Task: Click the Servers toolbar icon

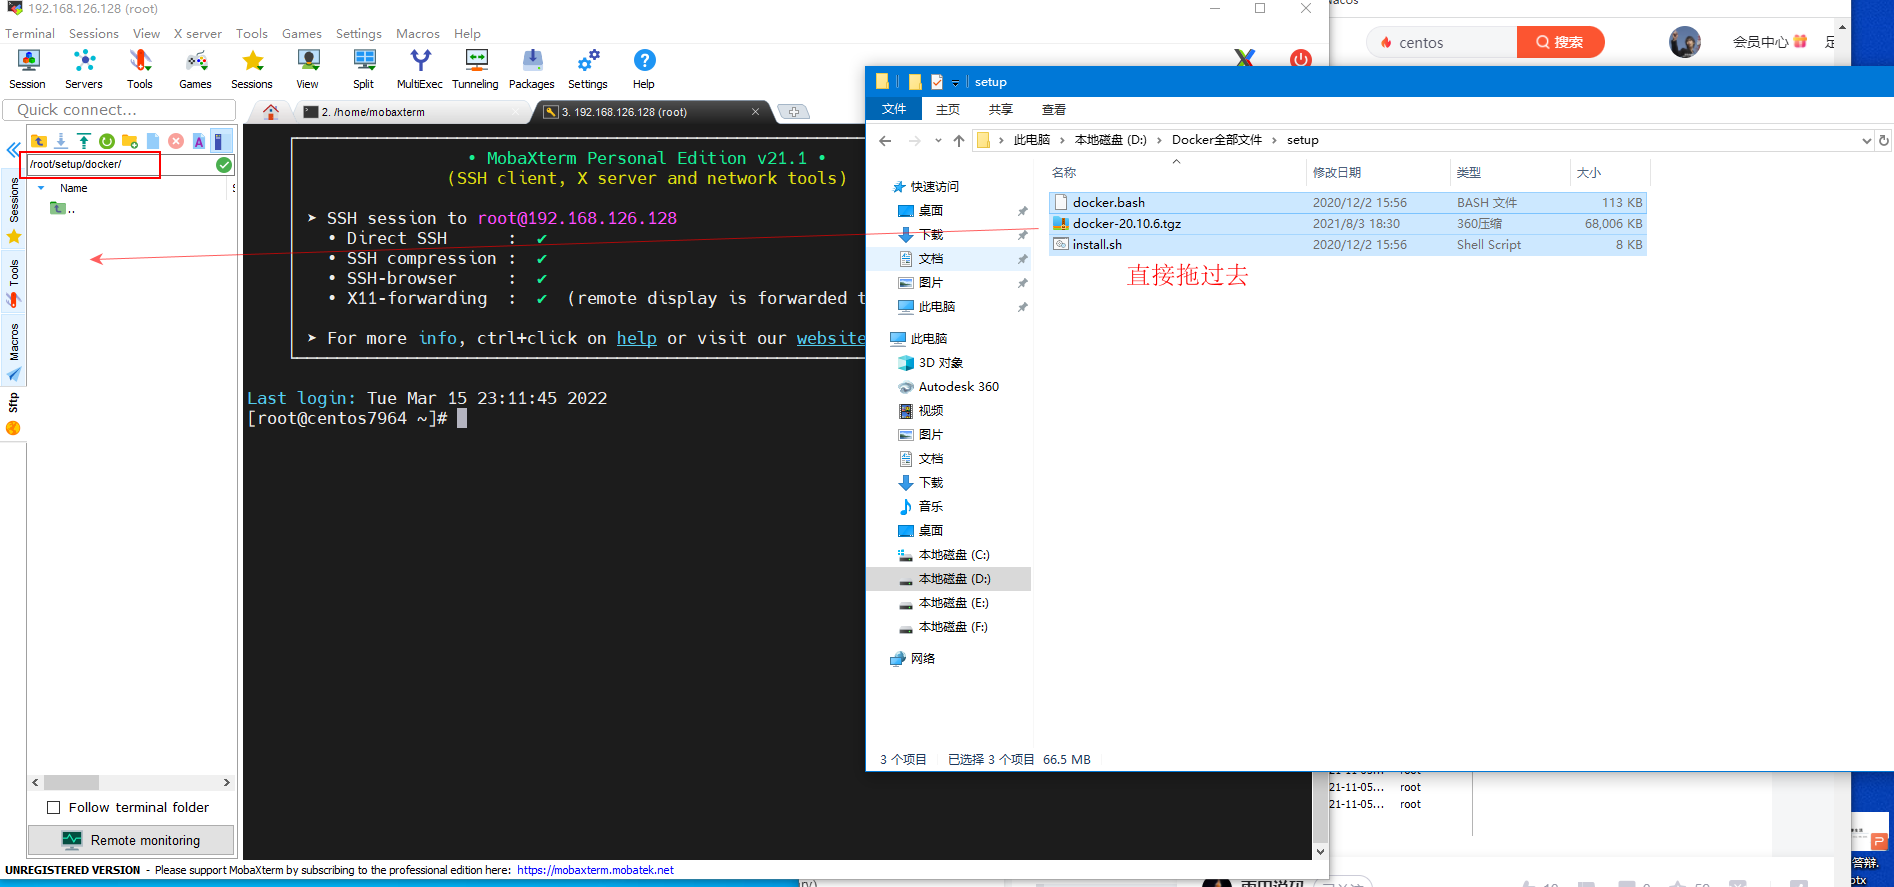Action: (x=84, y=69)
